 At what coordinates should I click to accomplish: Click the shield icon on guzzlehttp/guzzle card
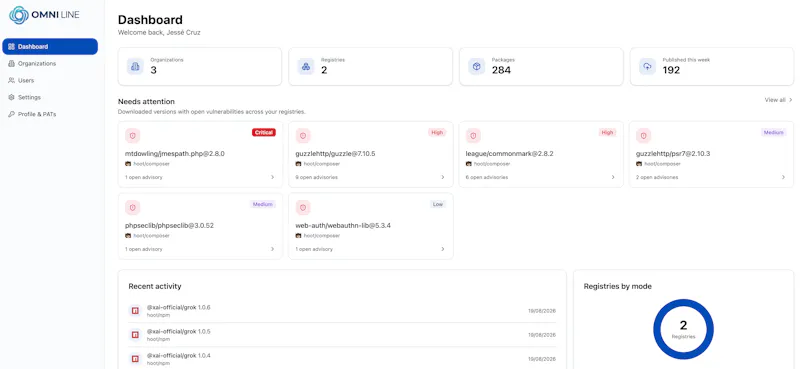(303, 136)
